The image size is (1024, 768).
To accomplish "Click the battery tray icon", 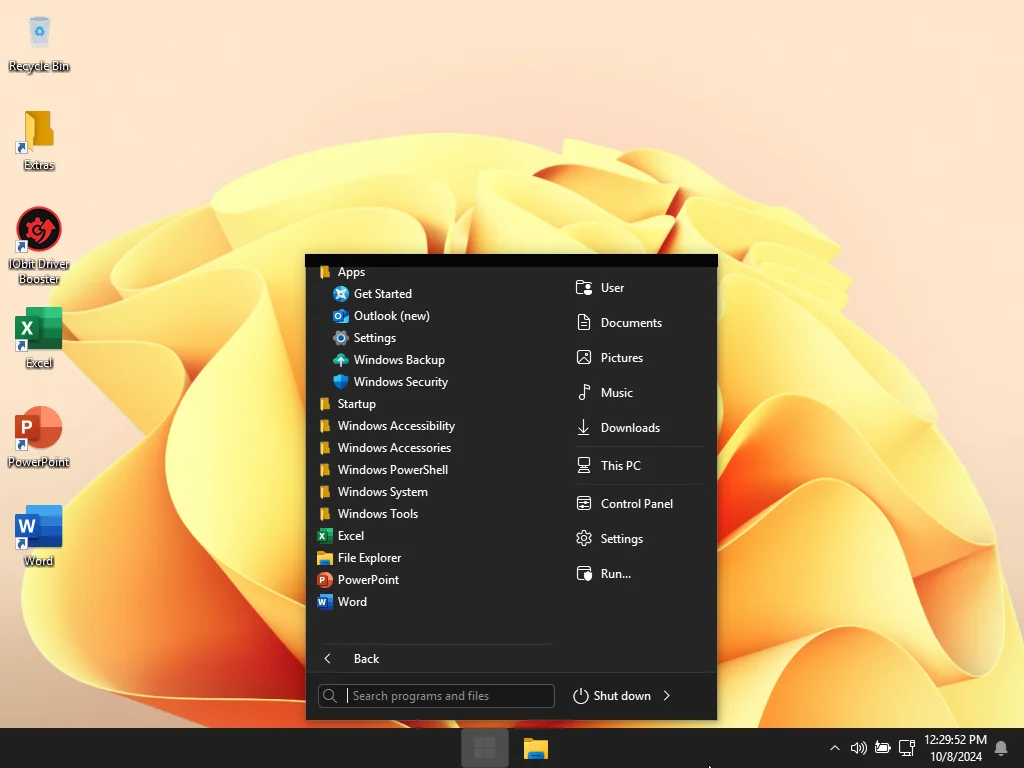I will 882,748.
